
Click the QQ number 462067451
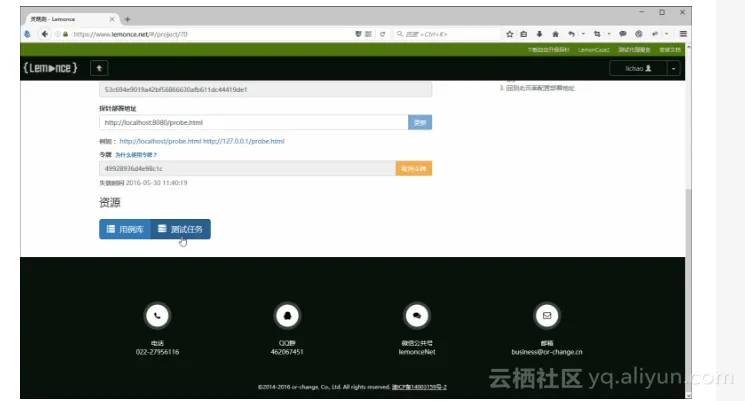[287, 352]
